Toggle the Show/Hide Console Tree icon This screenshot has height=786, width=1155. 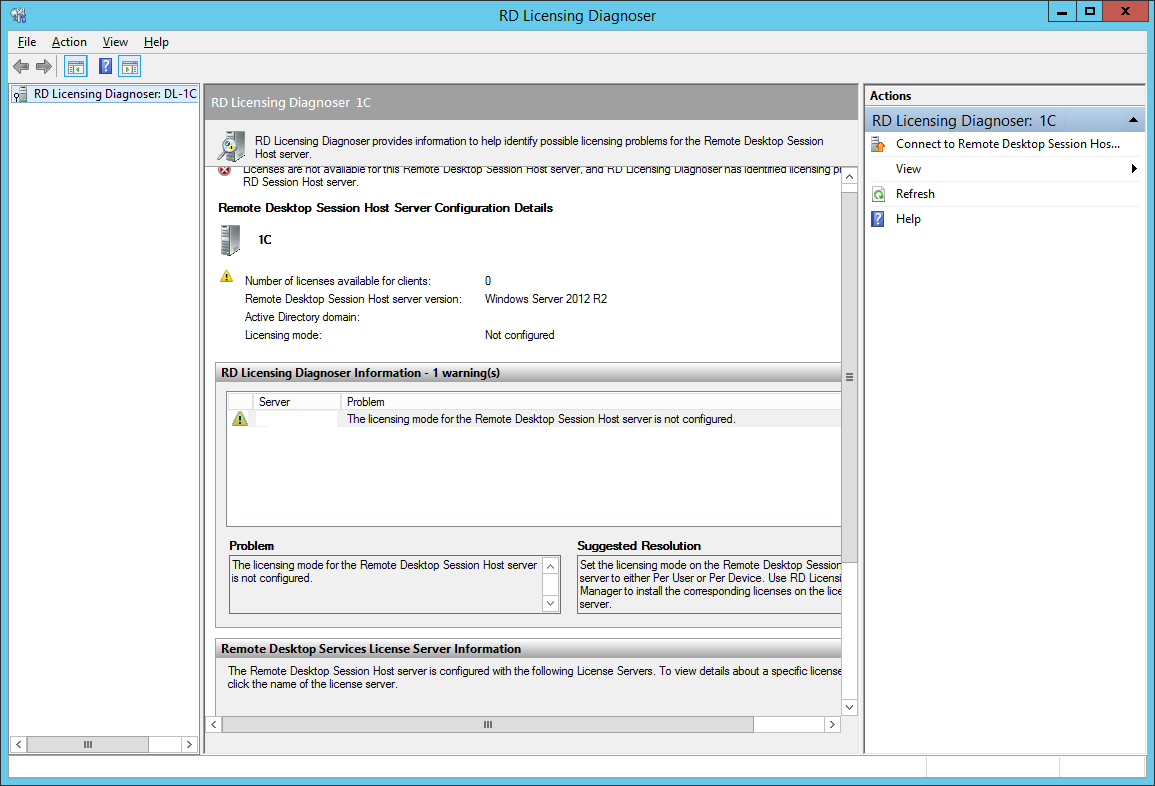tap(76, 67)
